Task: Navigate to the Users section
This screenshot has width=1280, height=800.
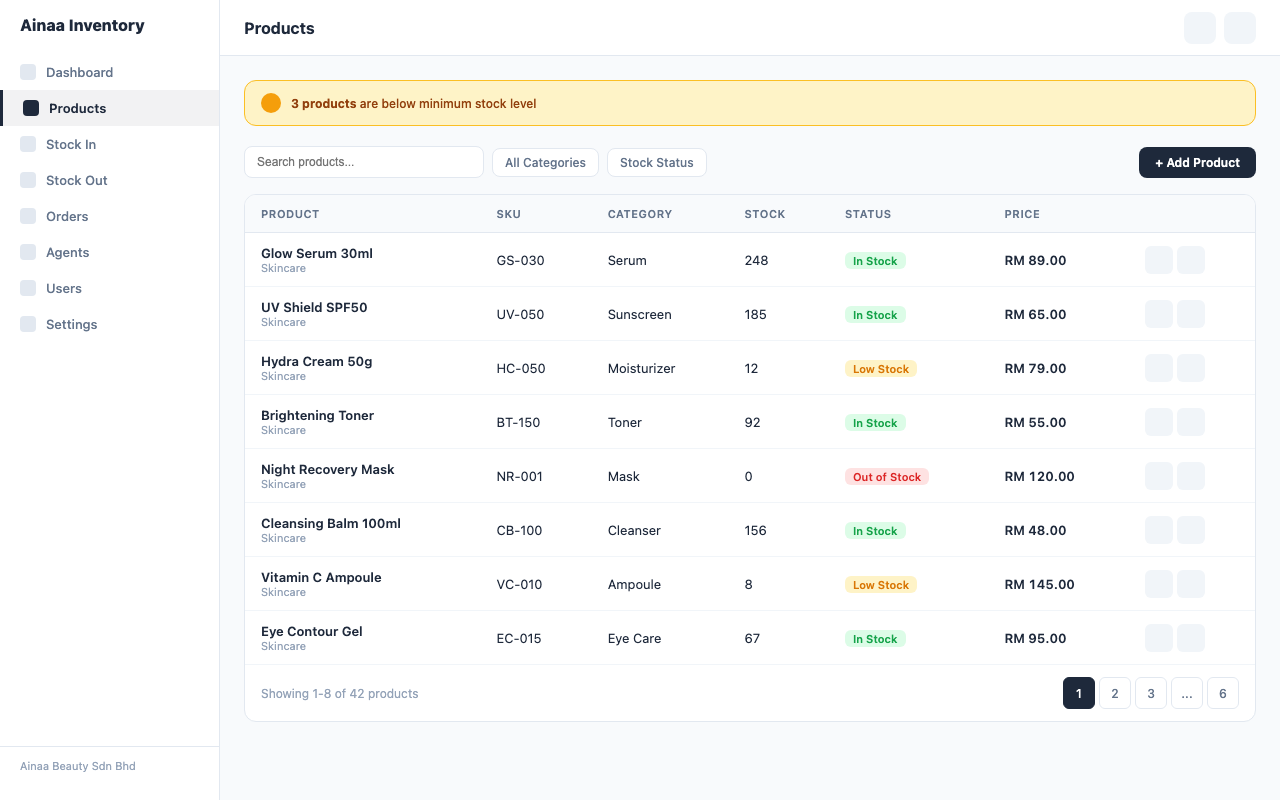Action: pos(64,288)
